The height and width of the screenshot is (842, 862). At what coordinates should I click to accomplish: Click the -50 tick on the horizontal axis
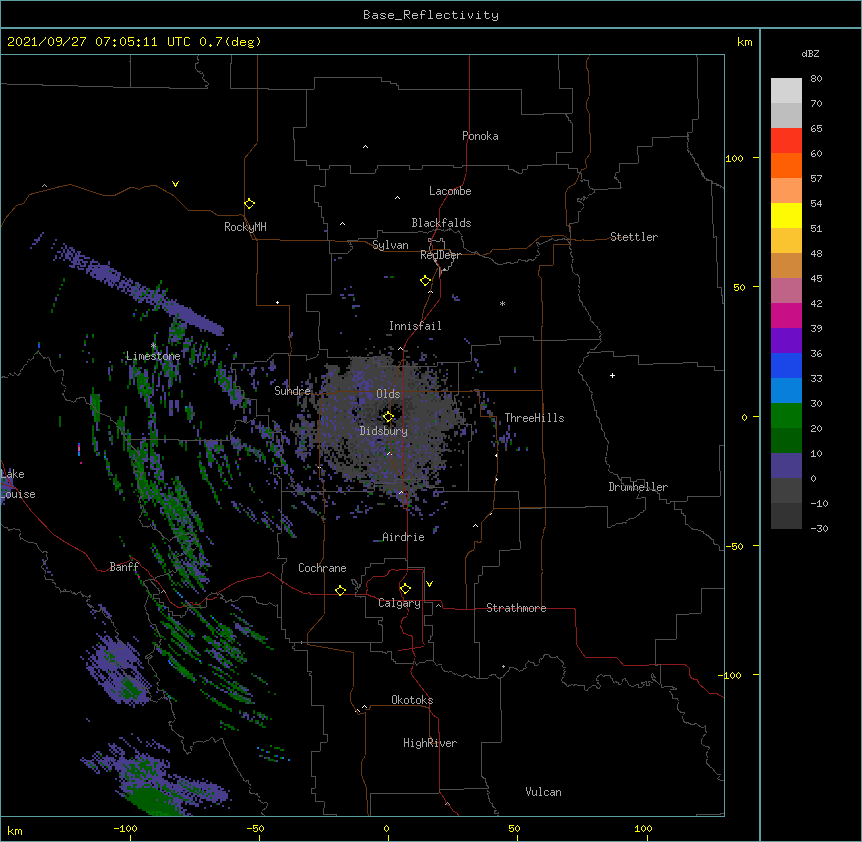[255, 829]
